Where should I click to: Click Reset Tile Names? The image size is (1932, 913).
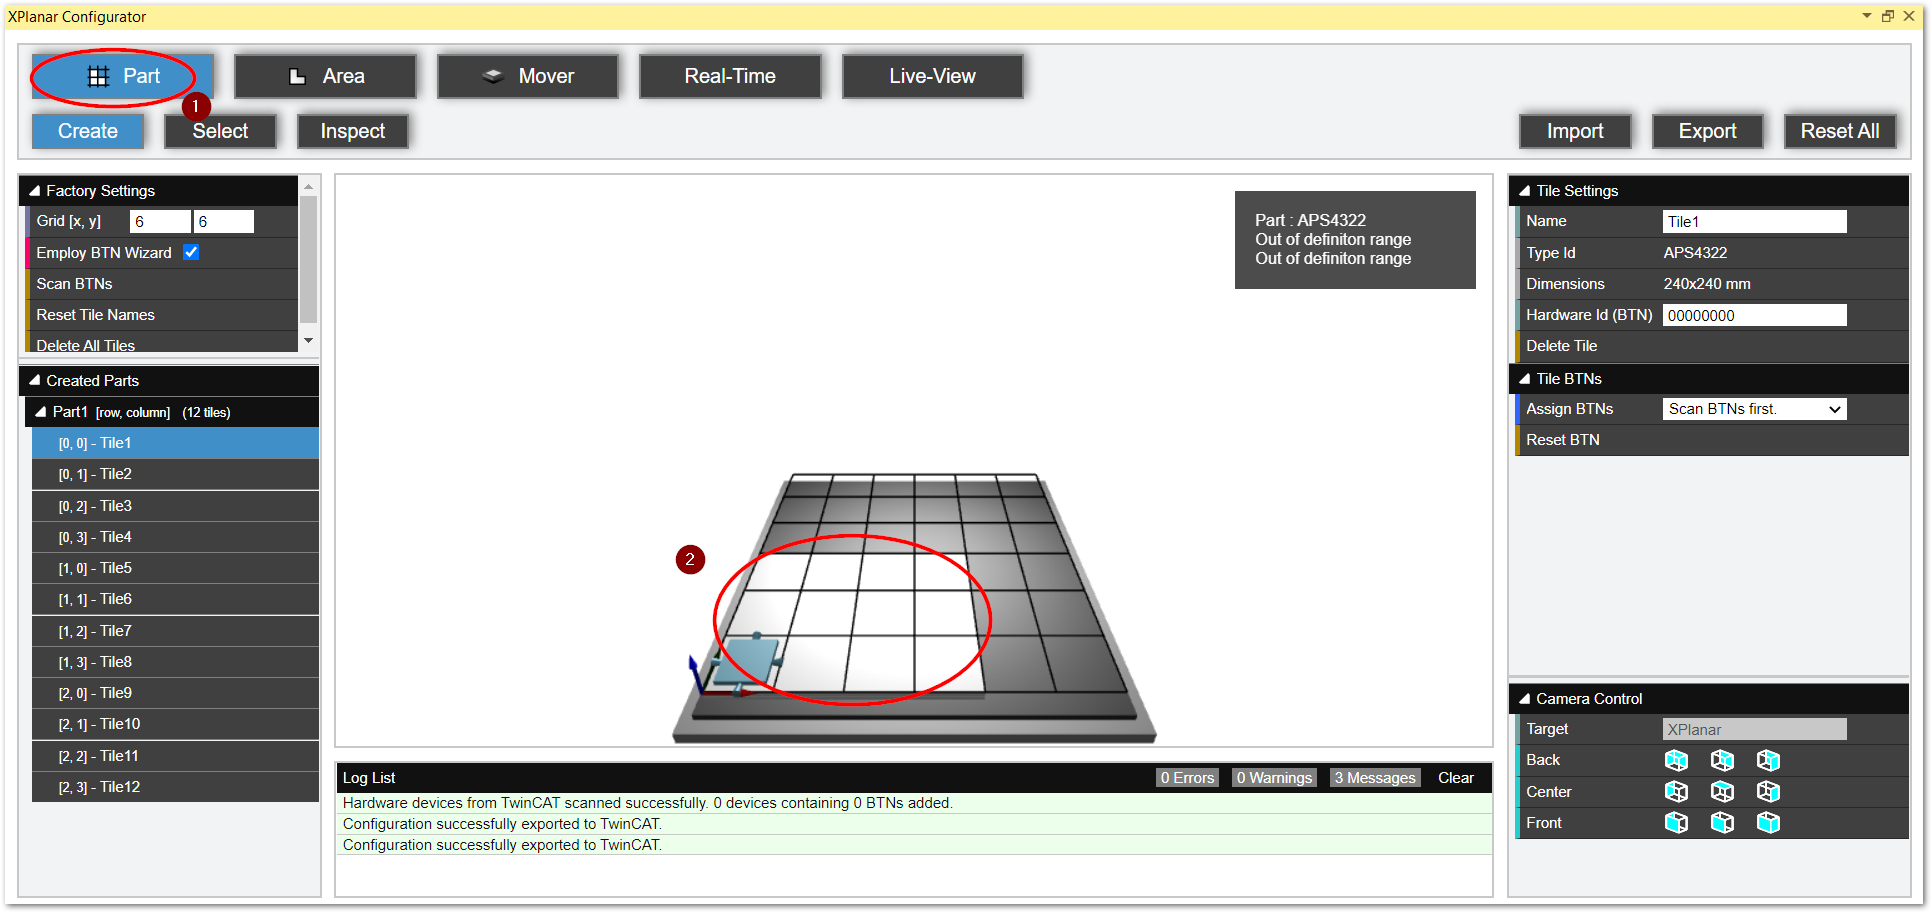coord(163,315)
